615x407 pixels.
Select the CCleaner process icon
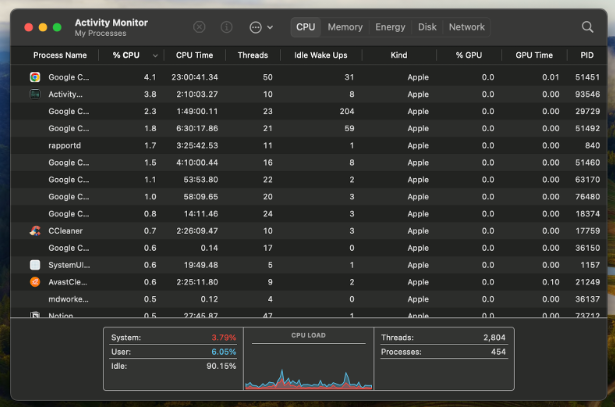[35, 230]
